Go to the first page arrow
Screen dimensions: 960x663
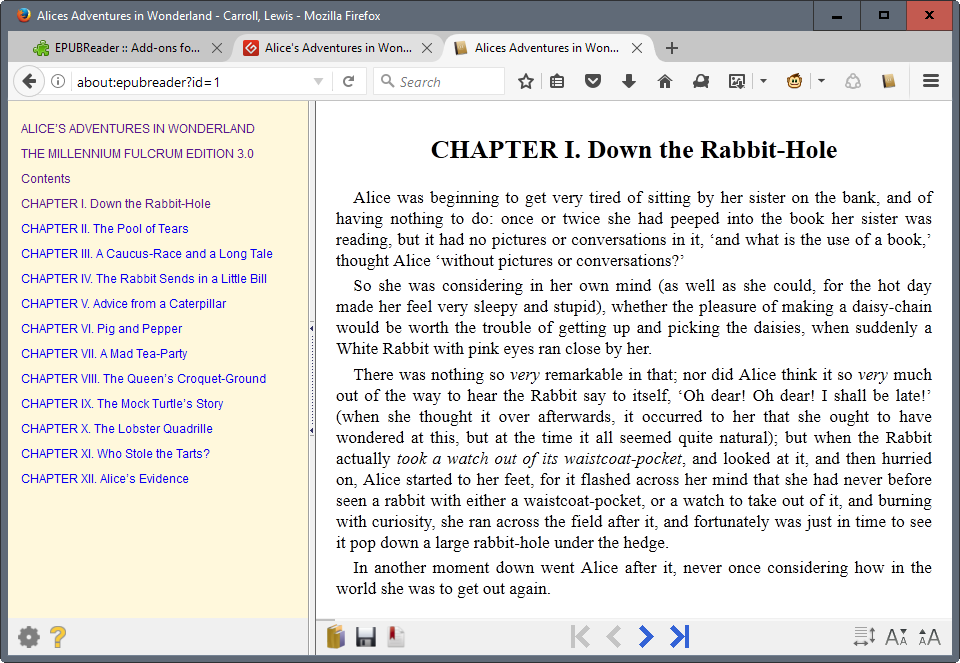(580, 637)
